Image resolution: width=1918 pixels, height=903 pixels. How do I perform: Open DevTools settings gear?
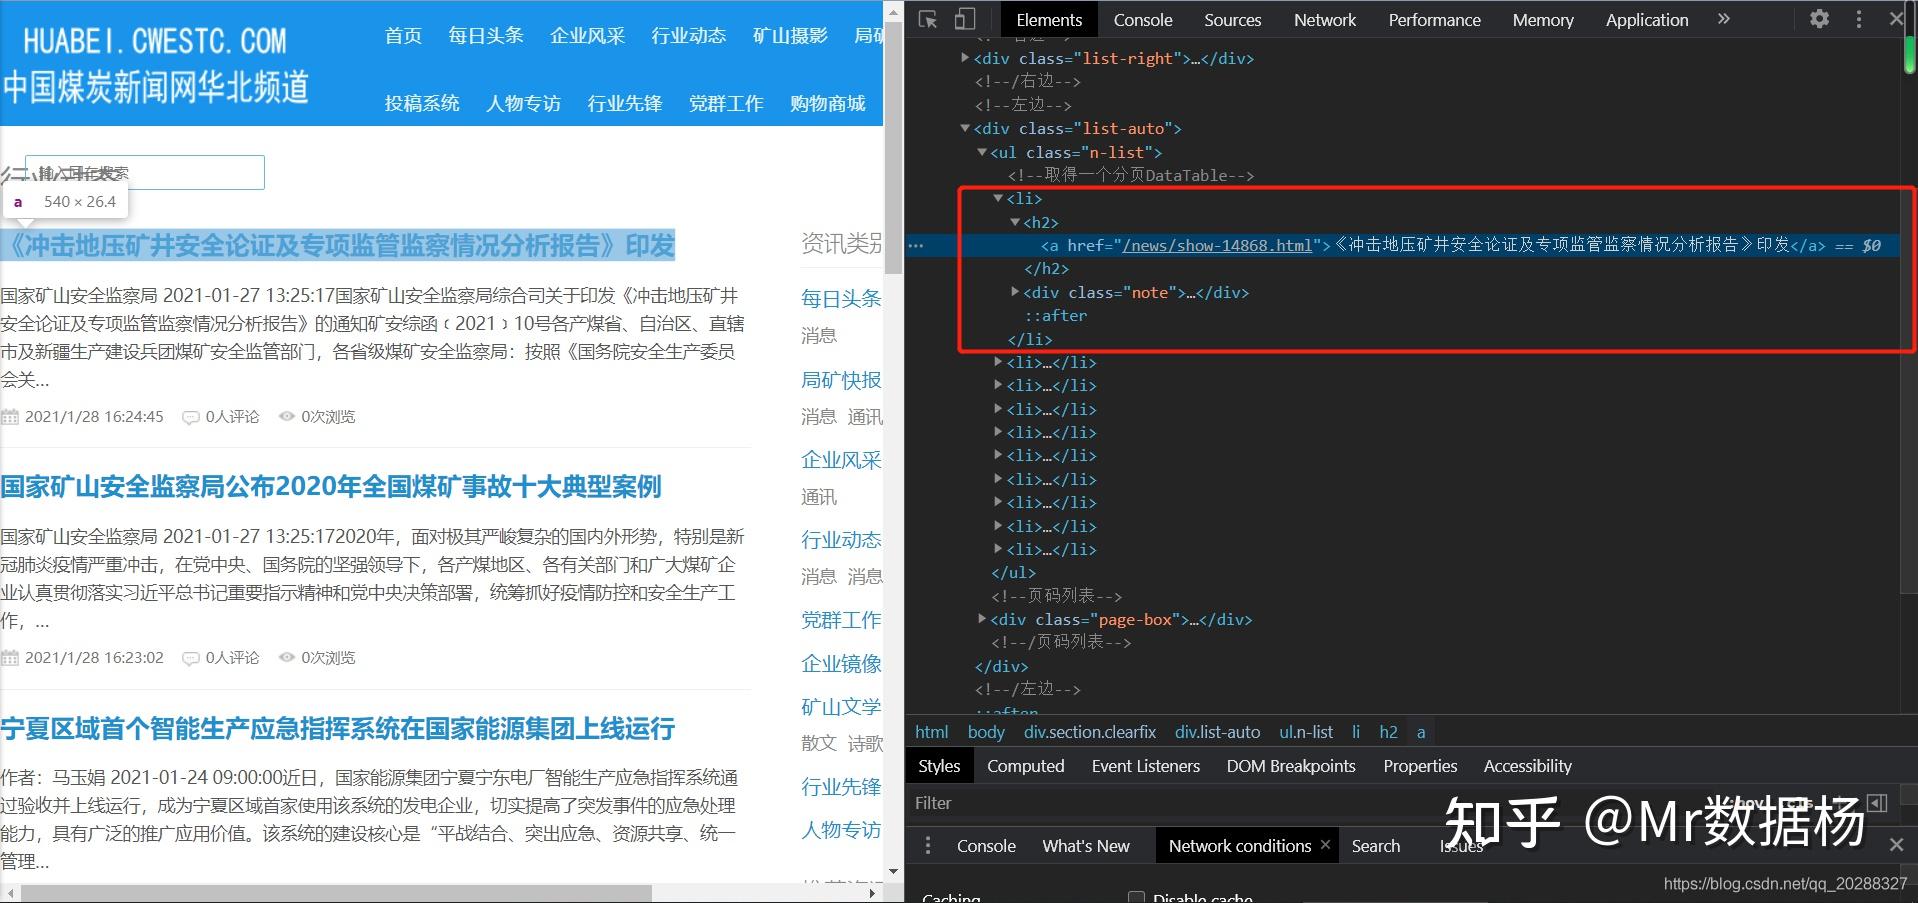[1819, 19]
